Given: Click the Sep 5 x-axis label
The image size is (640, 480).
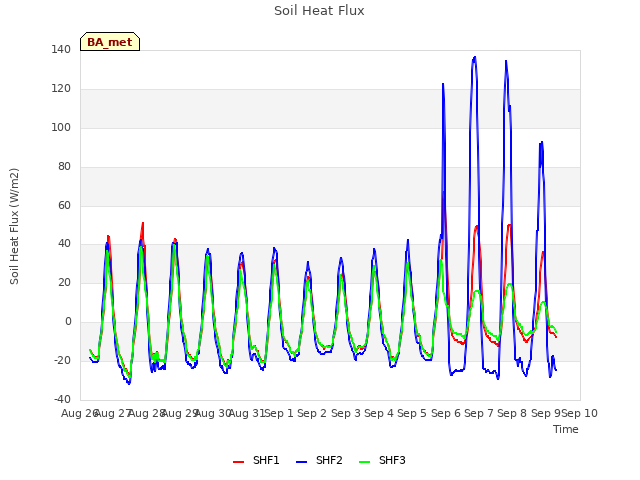Looking at the screenshot, I should click(x=412, y=413).
